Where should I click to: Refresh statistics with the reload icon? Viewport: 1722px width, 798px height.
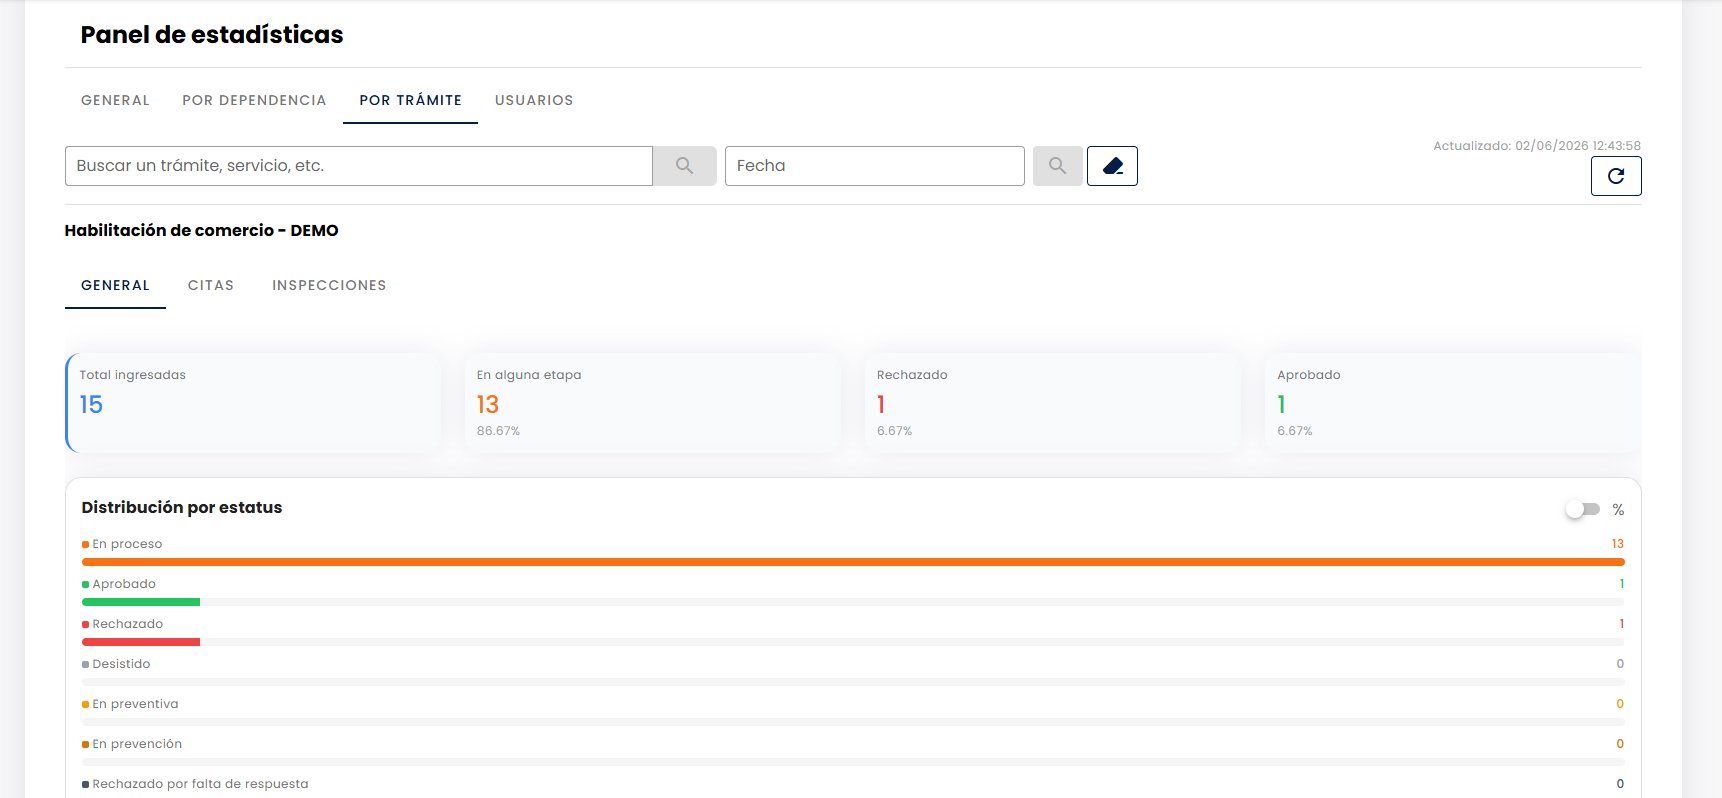(x=1616, y=177)
